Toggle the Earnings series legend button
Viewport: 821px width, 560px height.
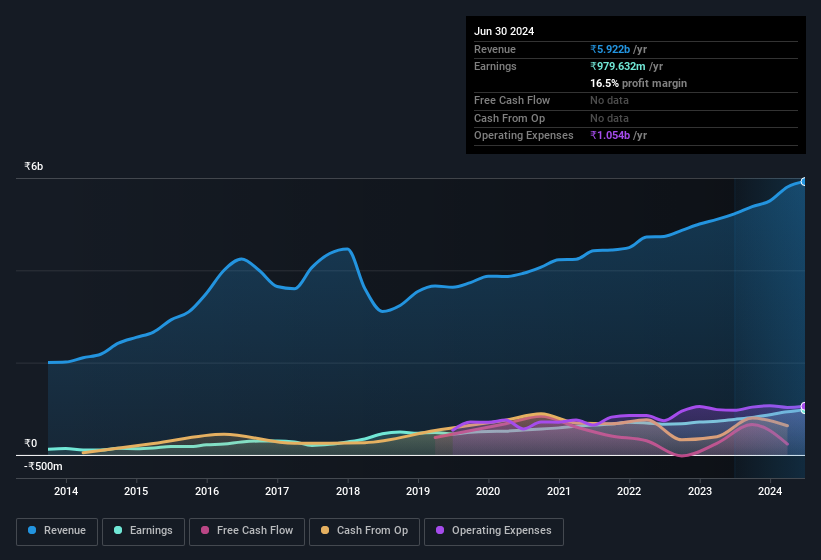pyautogui.click(x=143, y=531)
